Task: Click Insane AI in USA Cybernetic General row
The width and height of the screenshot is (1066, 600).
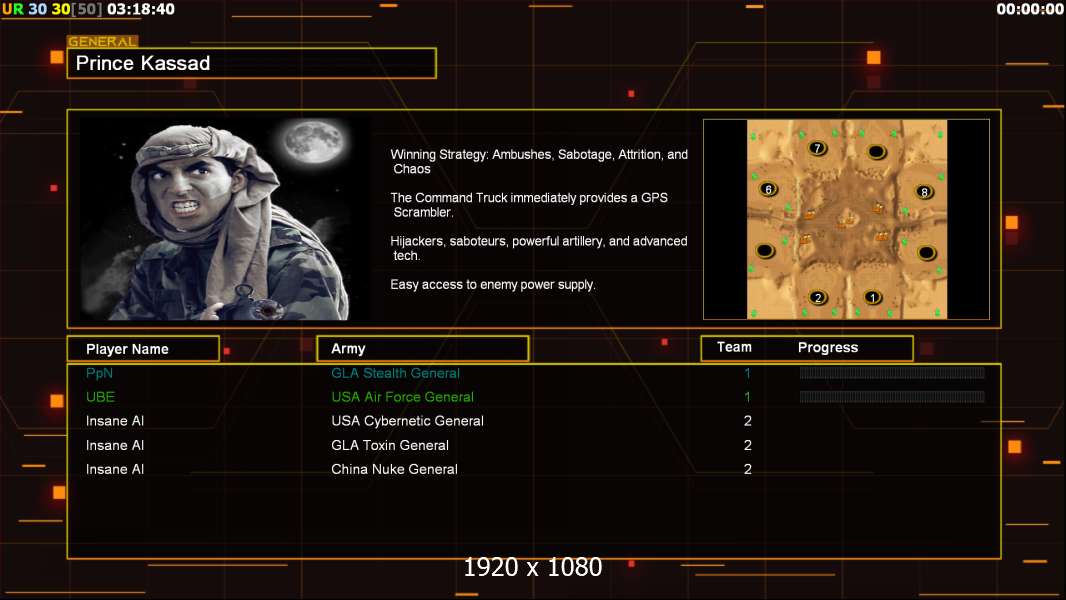Action: point(115,421)
